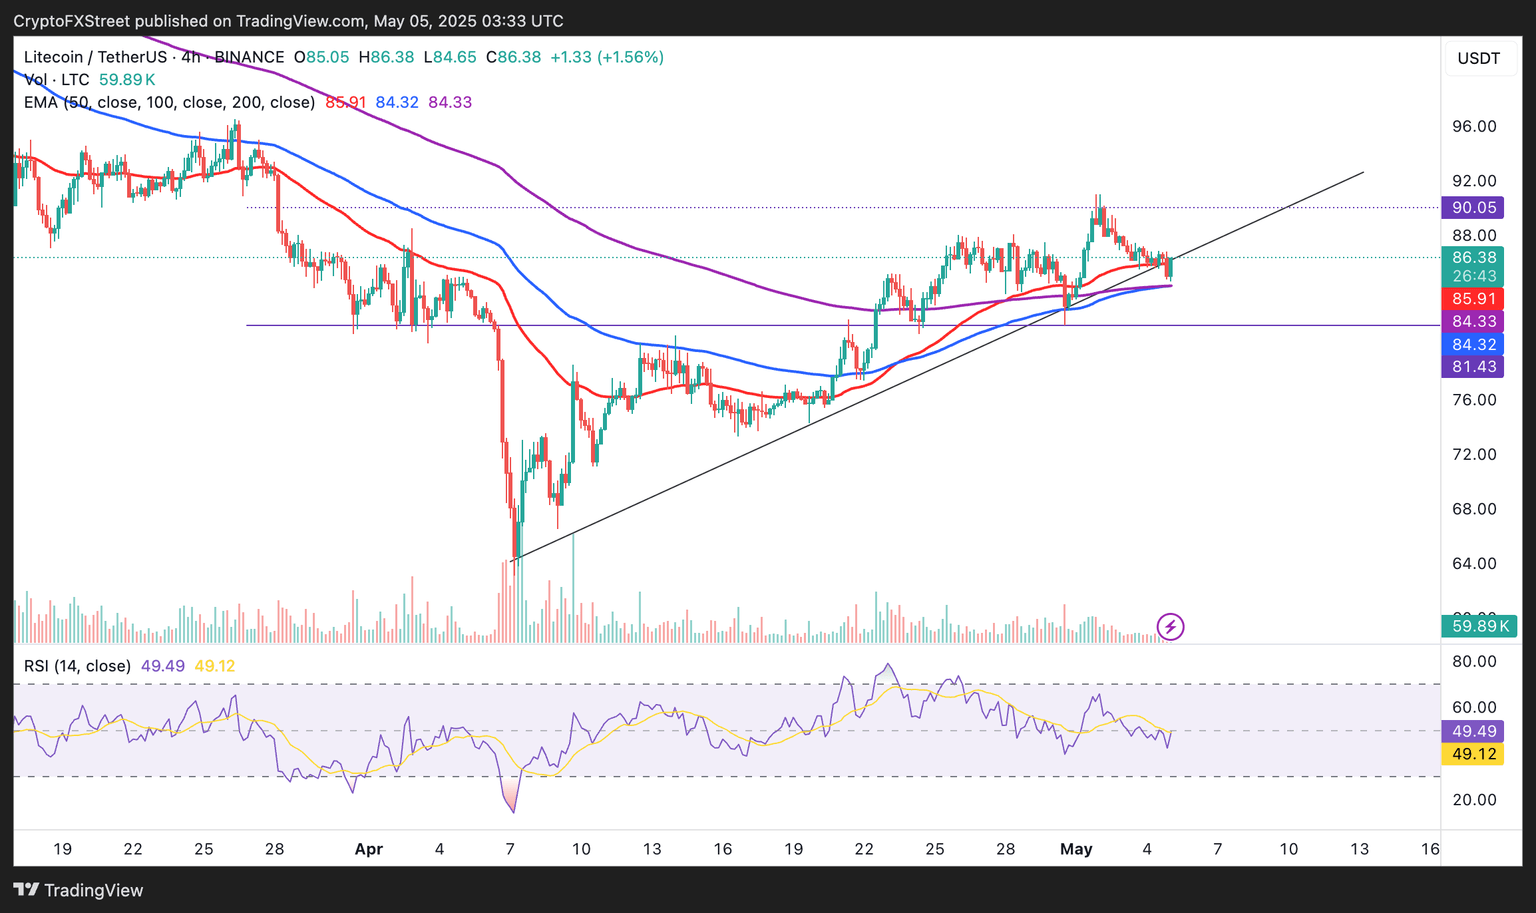Click the ascending black trendline end
The image size is (1536, 913).
1363,173
